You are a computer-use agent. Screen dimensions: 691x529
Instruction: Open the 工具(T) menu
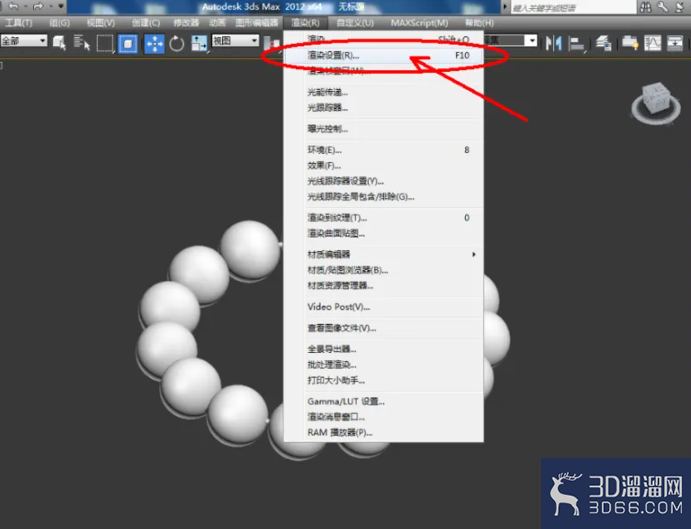[19, 23]
